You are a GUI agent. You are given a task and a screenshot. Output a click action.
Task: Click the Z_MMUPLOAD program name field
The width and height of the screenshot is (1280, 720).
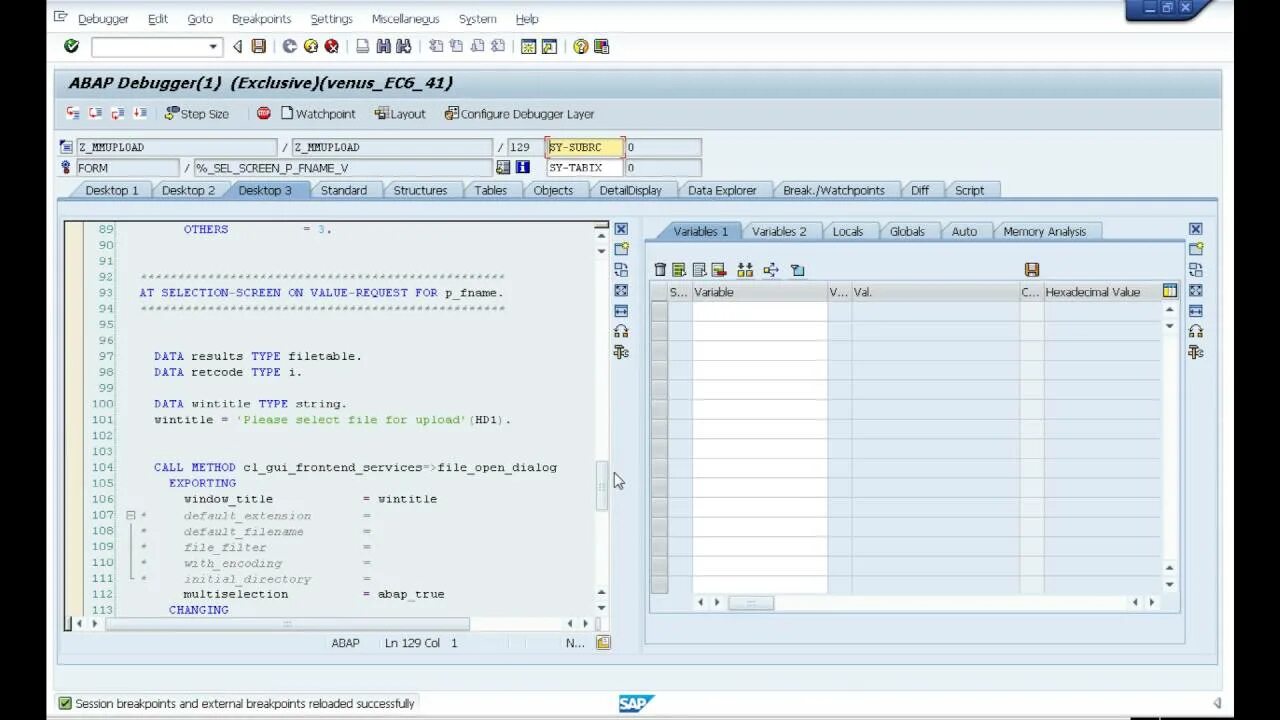point(176,147)
